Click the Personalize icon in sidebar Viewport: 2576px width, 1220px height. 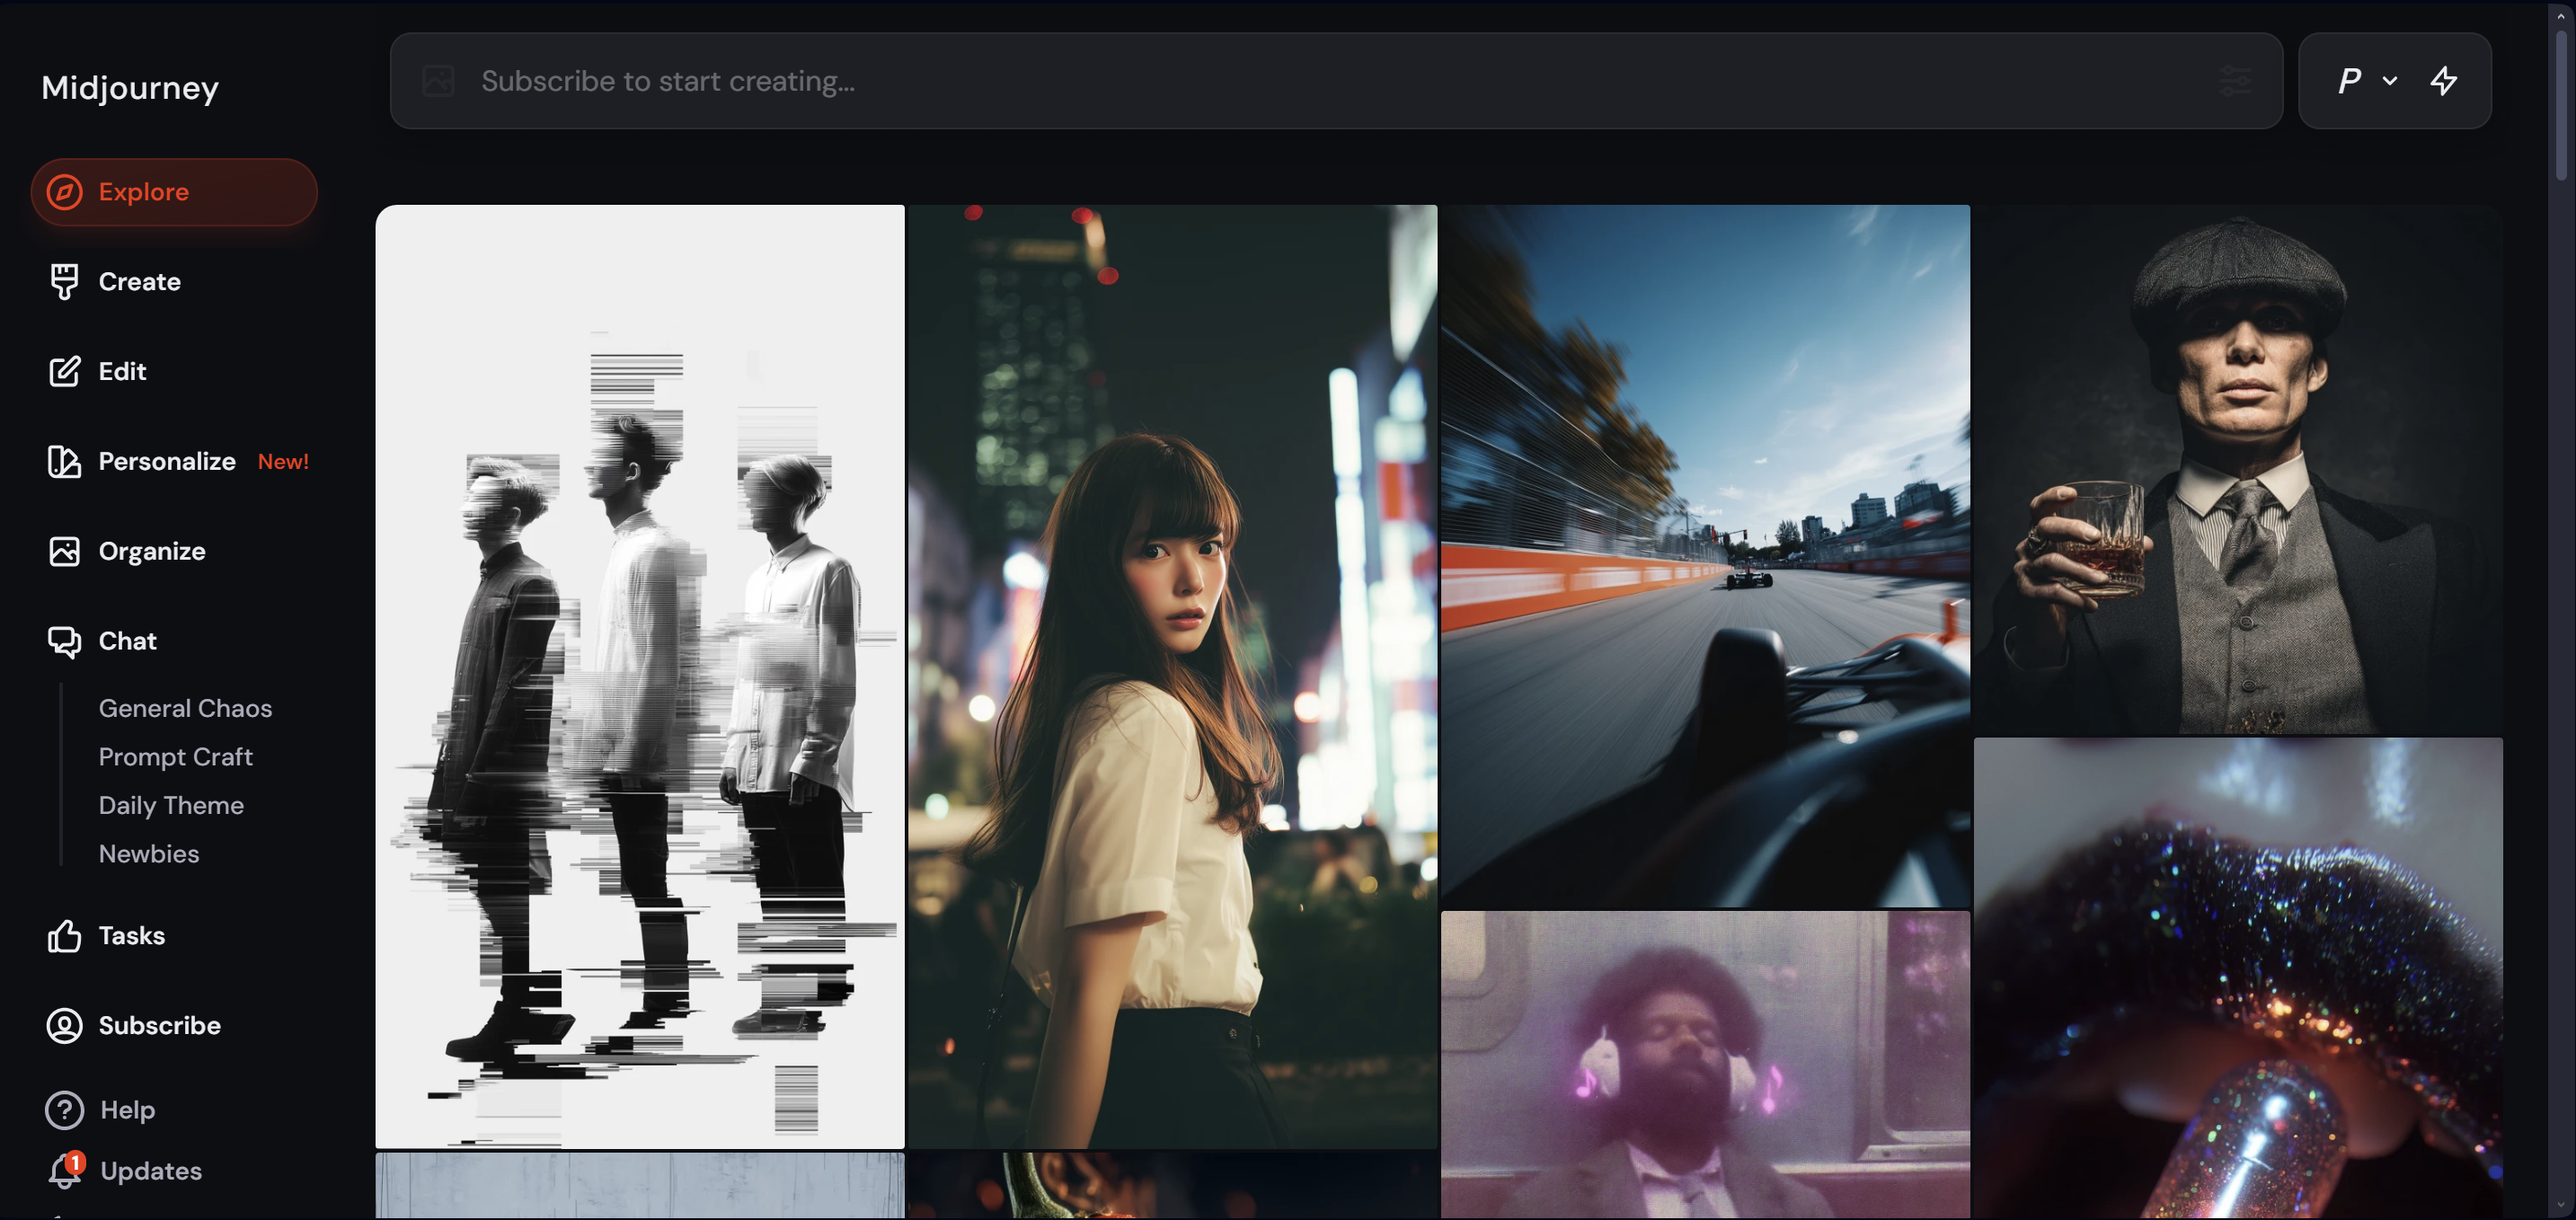[x=65, y=461]
